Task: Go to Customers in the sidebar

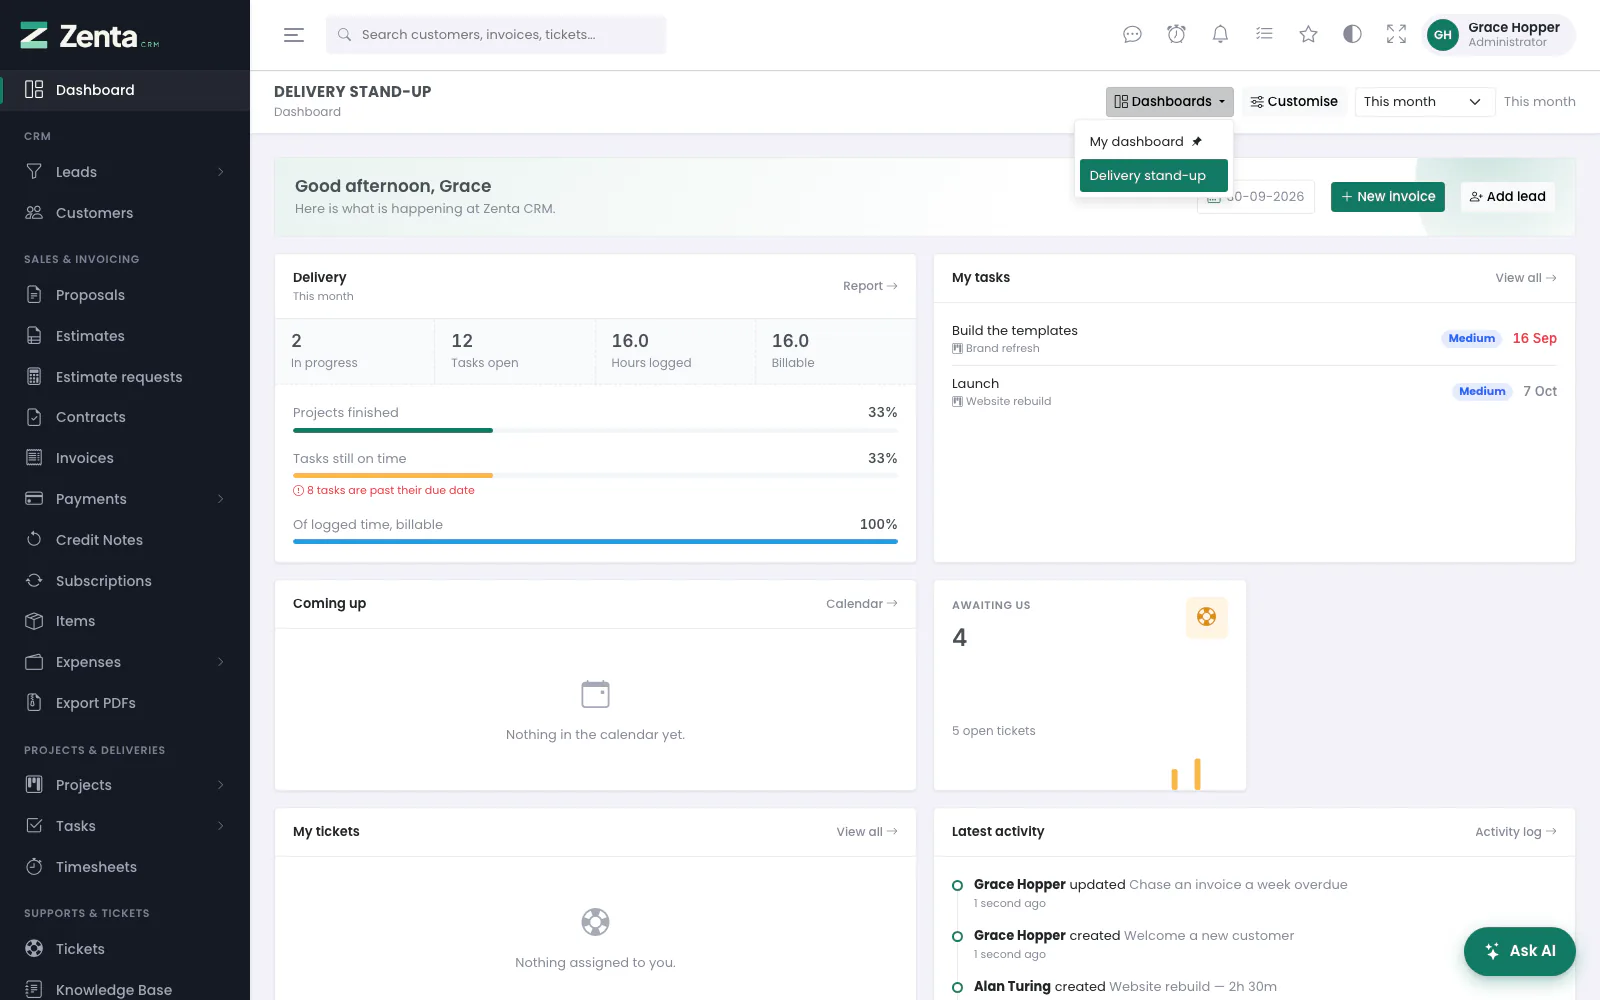Action: tap(125, 213)
